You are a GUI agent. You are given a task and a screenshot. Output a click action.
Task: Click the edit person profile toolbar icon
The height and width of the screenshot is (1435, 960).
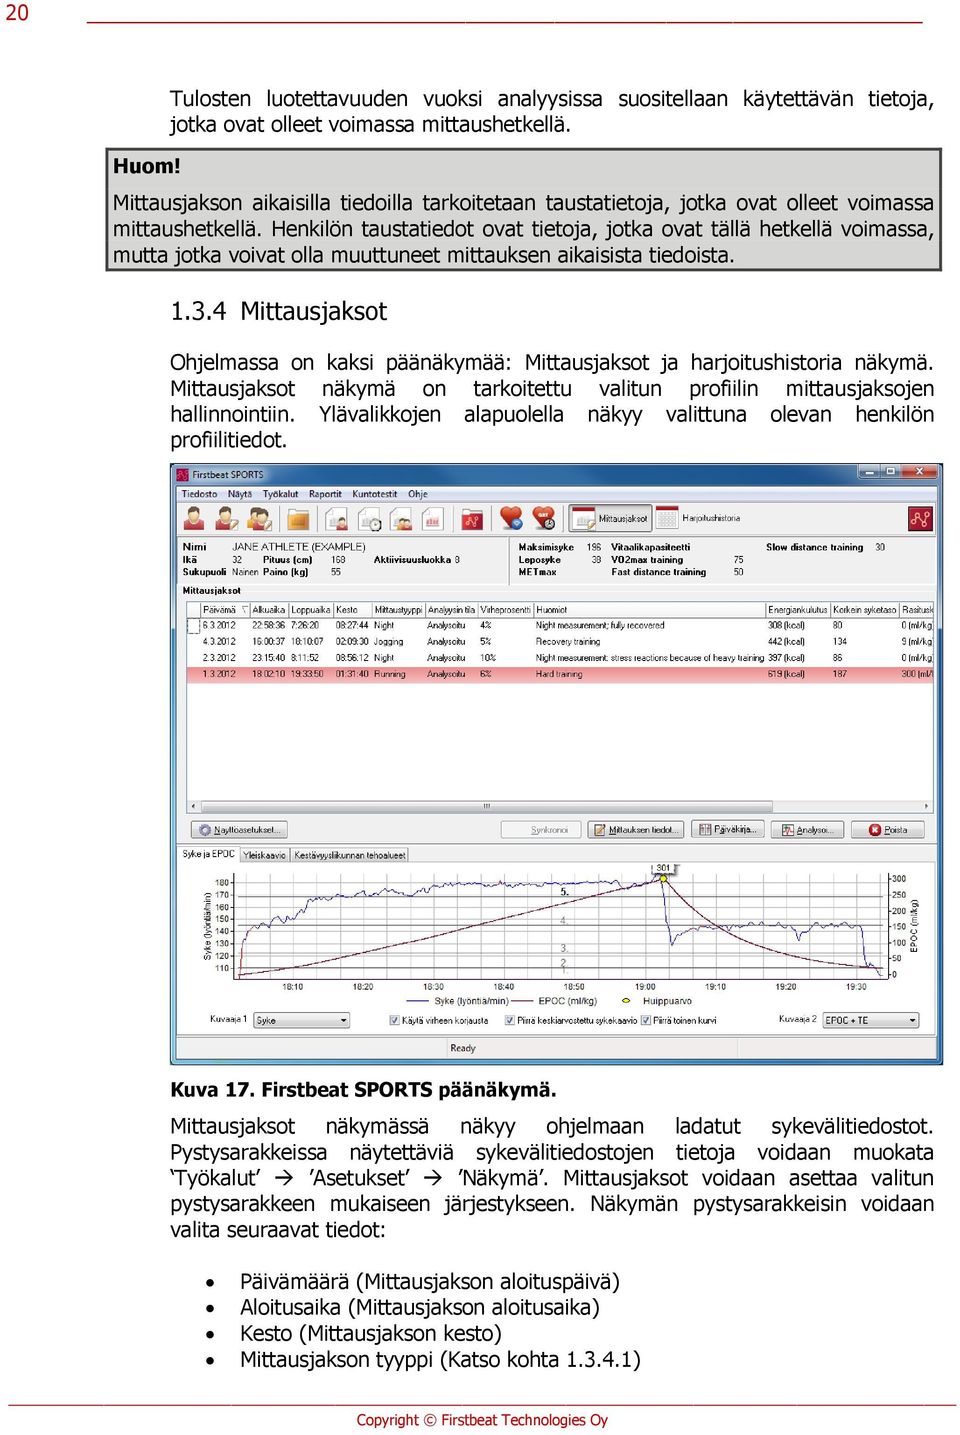point(227,518)
